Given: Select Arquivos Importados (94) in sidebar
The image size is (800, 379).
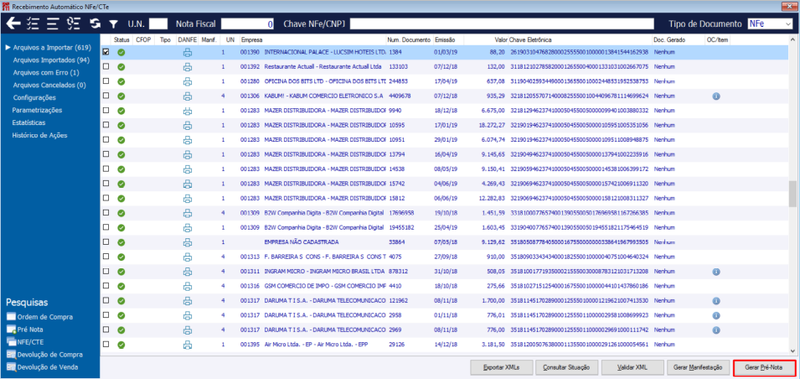Looking at the screenshot, I should pos(51,60).
